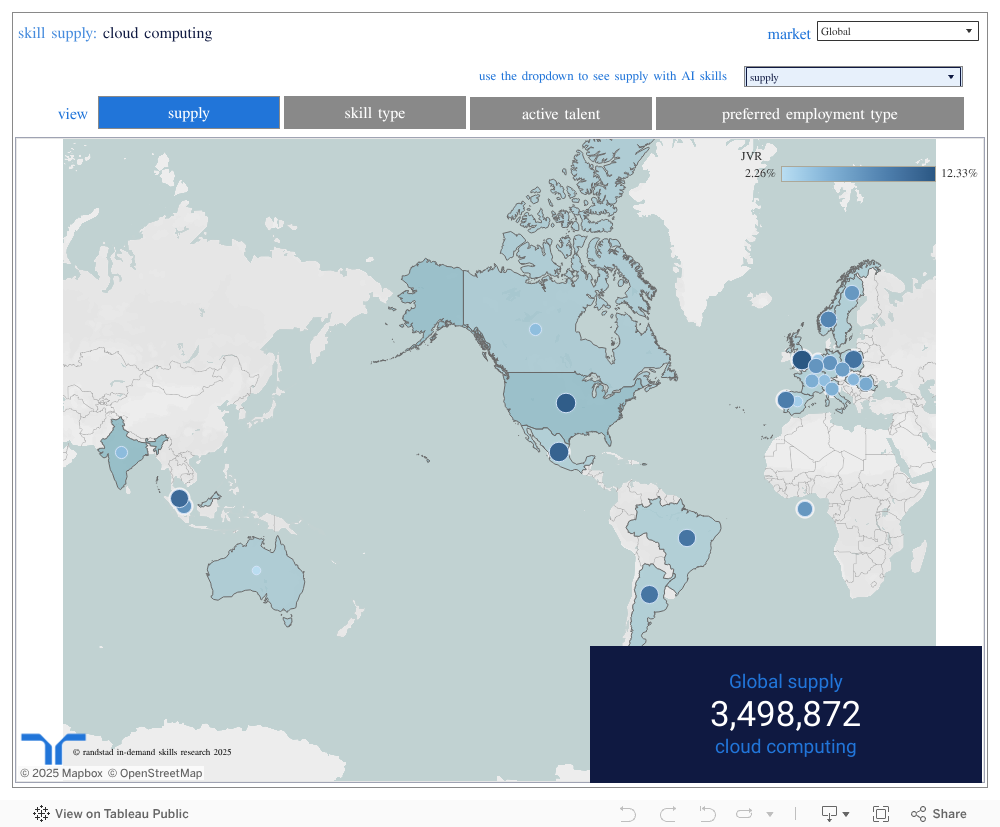Click the supply tab button
Image resolution: width=1000 pixels, height=827 pixels.
tap(188, 113)
